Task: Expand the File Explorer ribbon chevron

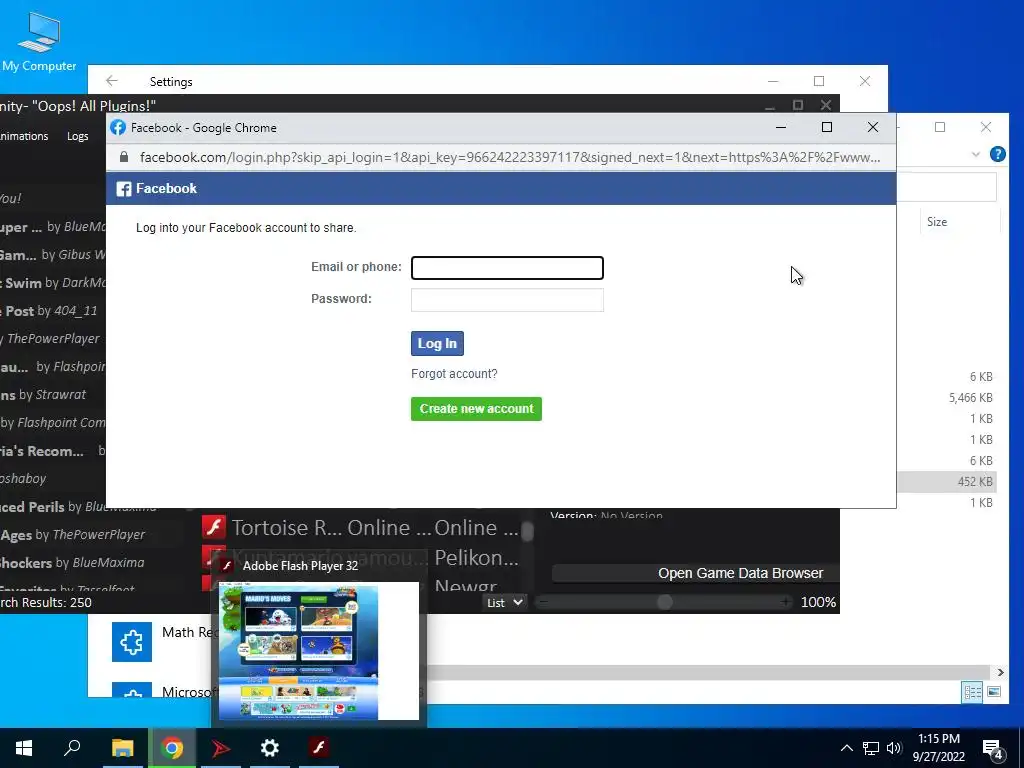Action: [x=976, y=154]
